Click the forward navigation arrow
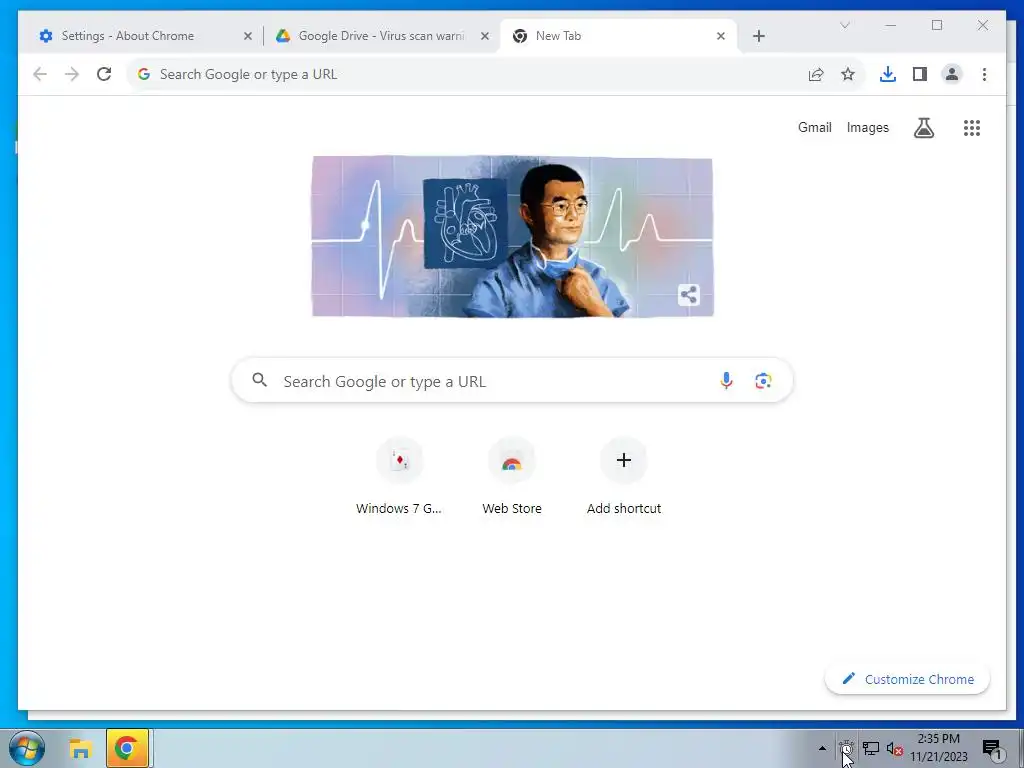Screen dimensions: 1024x768 click(72, 74)
